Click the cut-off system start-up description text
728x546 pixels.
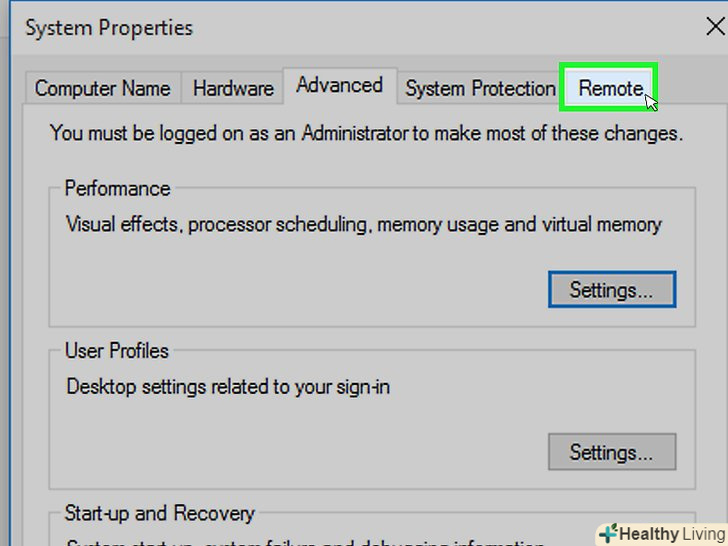pos(300,542)
